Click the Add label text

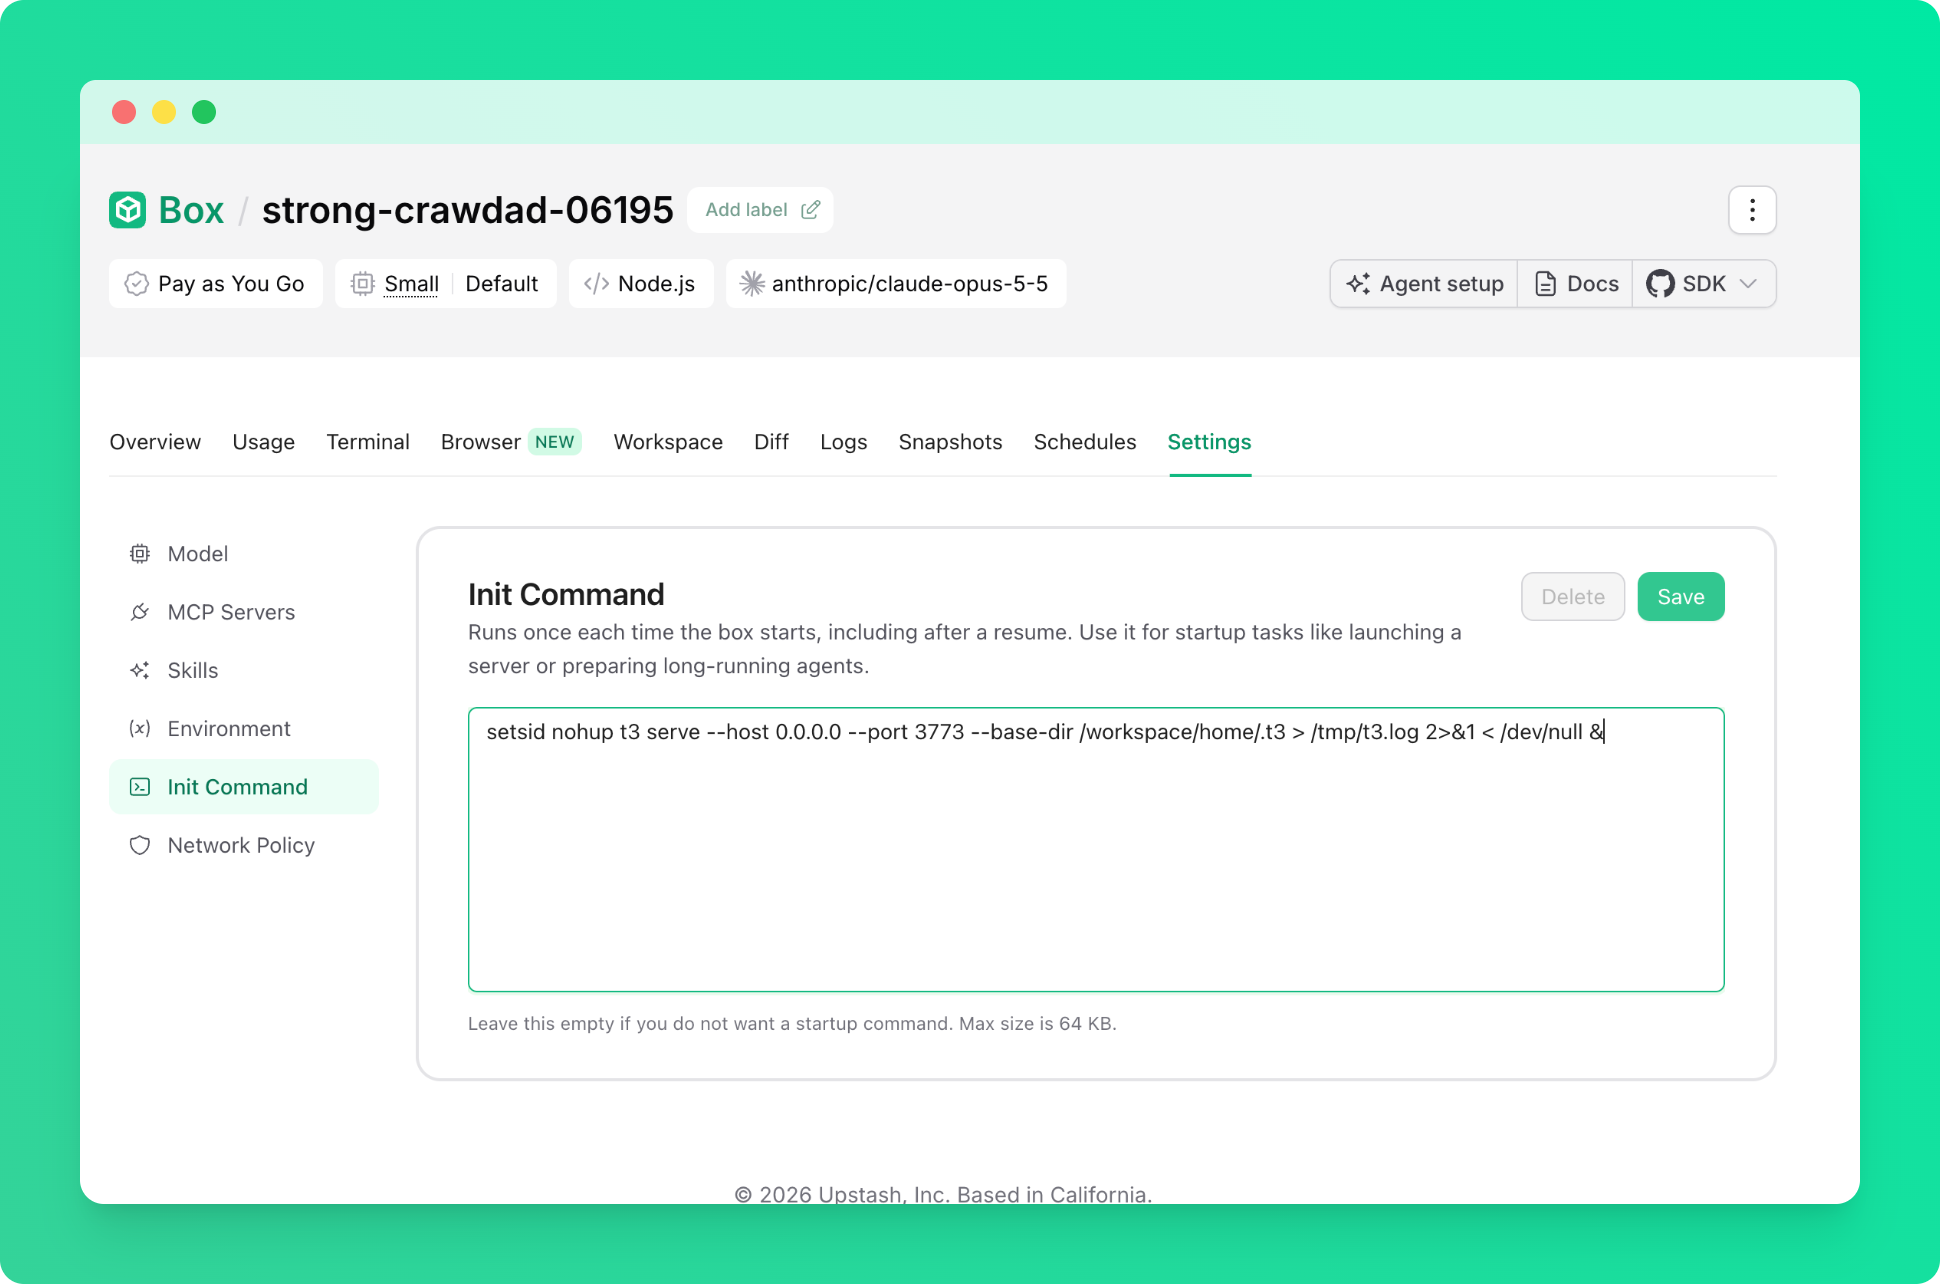tap(746, 210)
